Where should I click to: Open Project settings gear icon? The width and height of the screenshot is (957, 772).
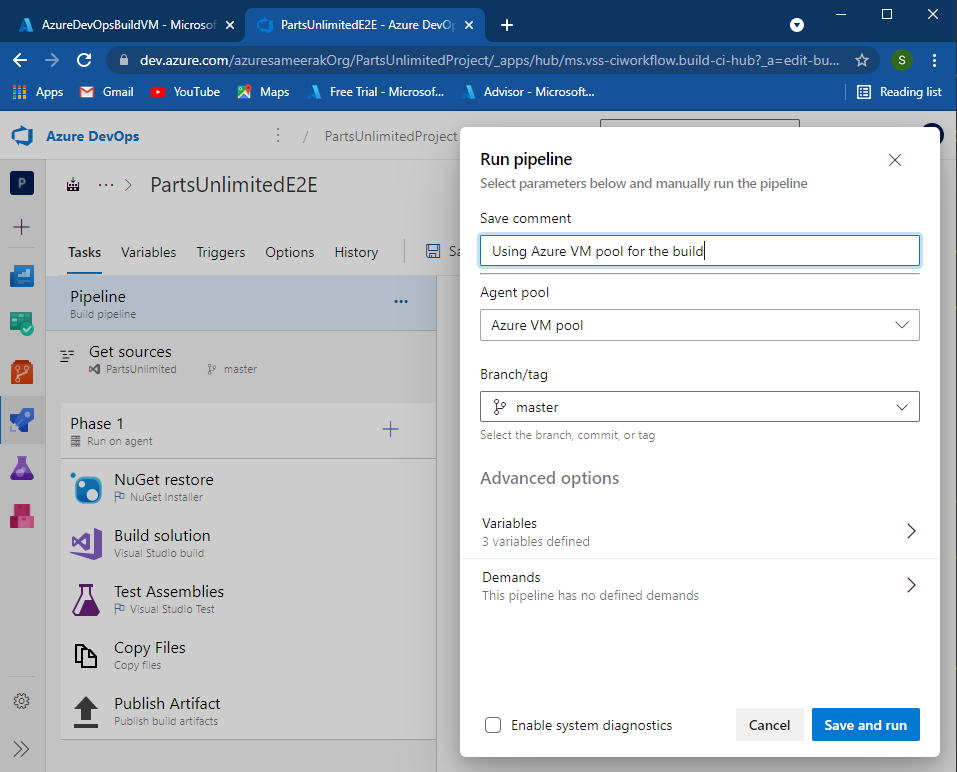pyautogui.click(x=22, y=701)
